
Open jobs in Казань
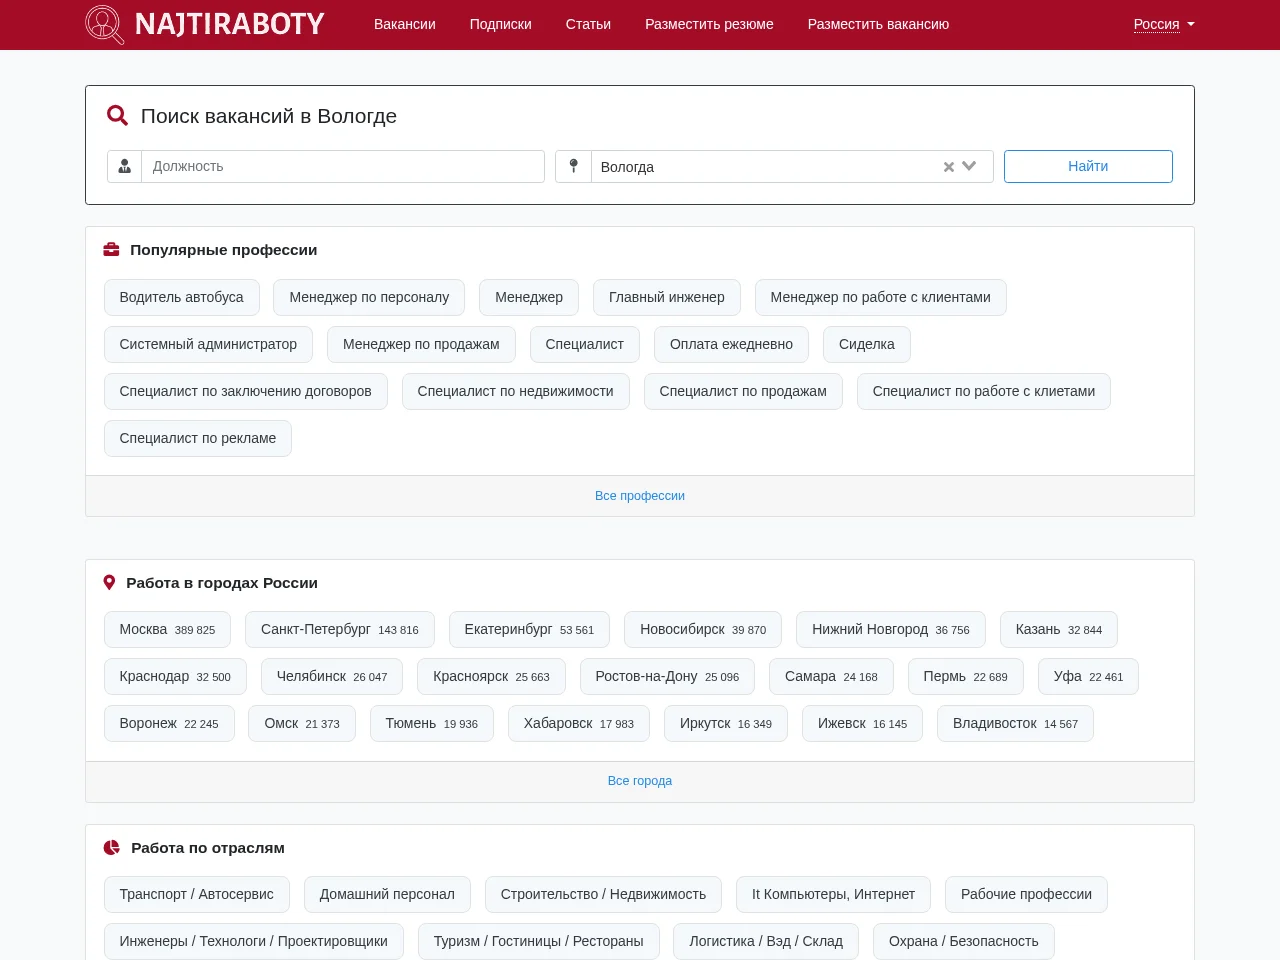1059,630
